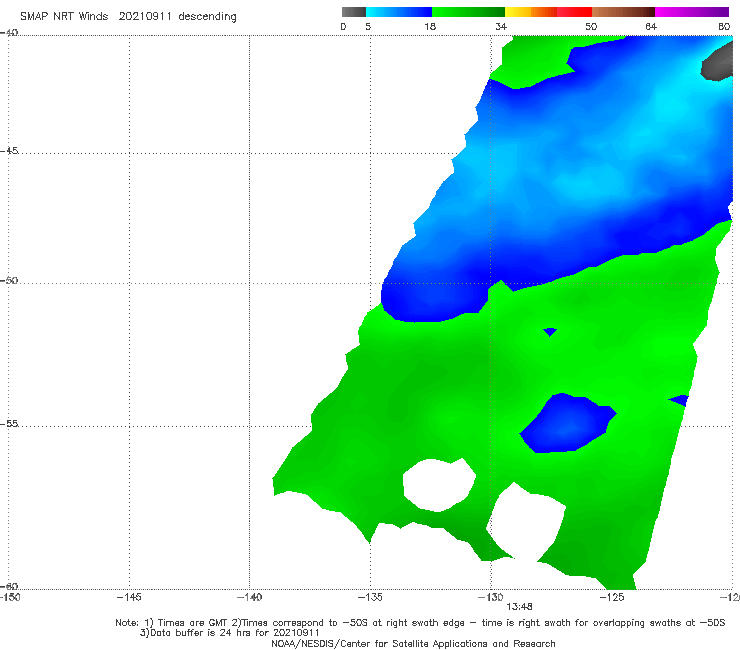Viewport: 740px width, 650px height.
Task: Click the swath time label '13:48'
Action: (519, 607)
